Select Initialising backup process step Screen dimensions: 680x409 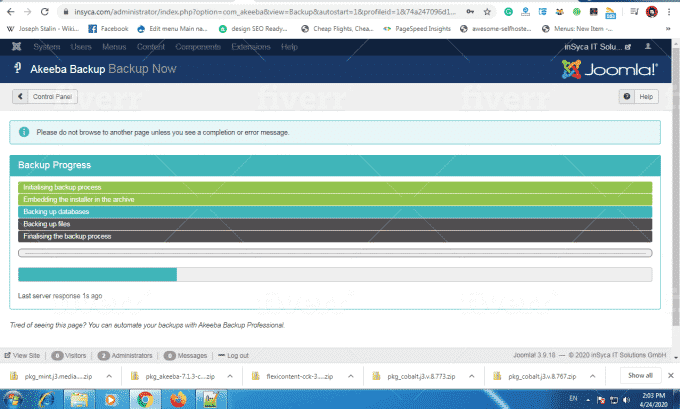[x=335, y=187]
